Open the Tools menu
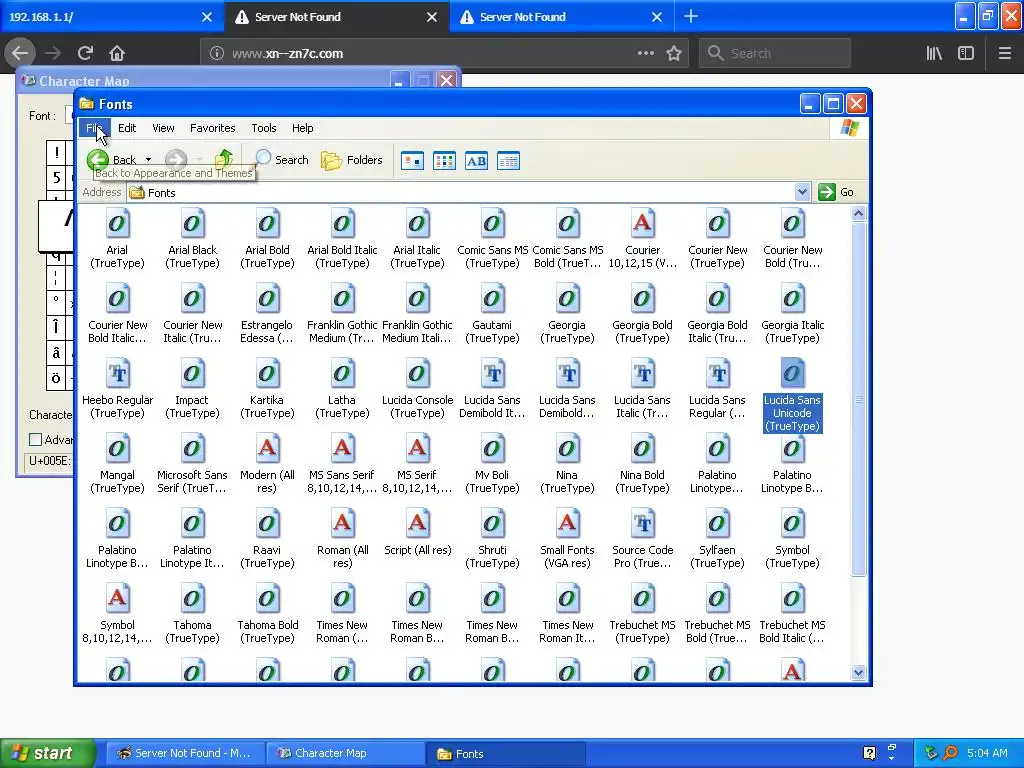Image resolution: width=1024 pixels, height=768 pixels. (x=264, y=128)
